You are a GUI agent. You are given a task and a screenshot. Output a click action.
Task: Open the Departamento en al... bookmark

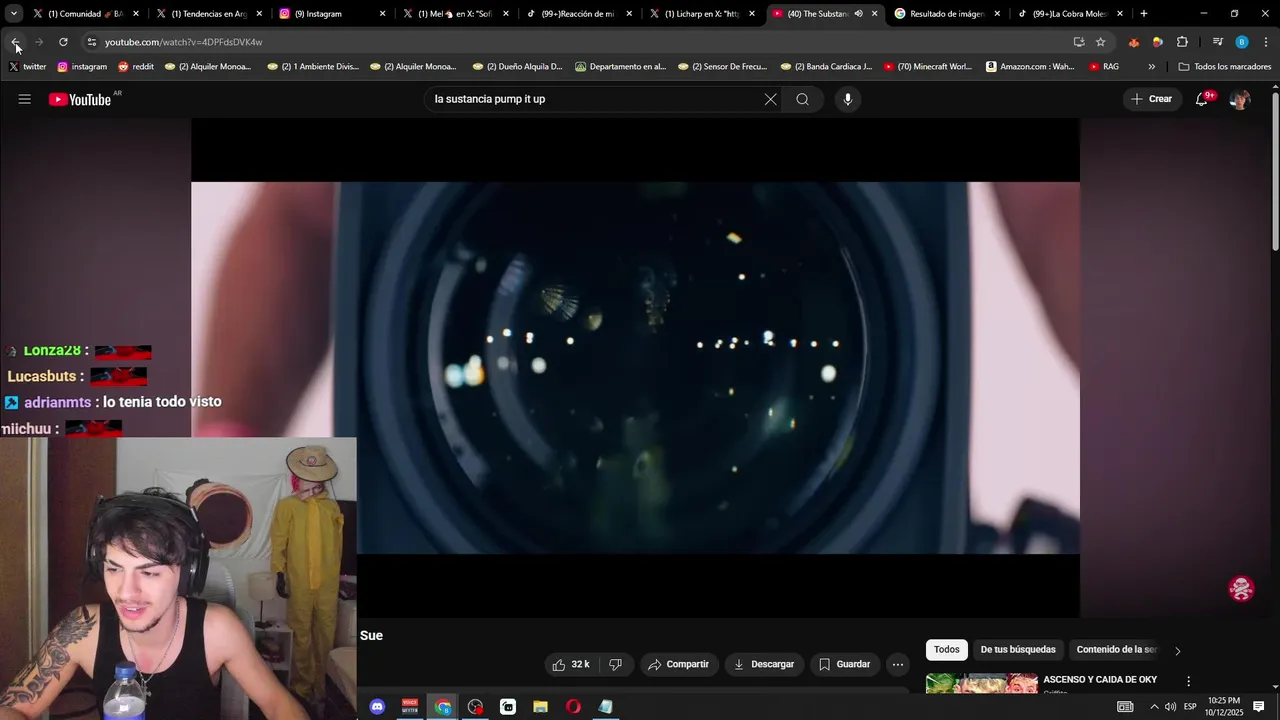pyautogui.click(x=621, y=67)
